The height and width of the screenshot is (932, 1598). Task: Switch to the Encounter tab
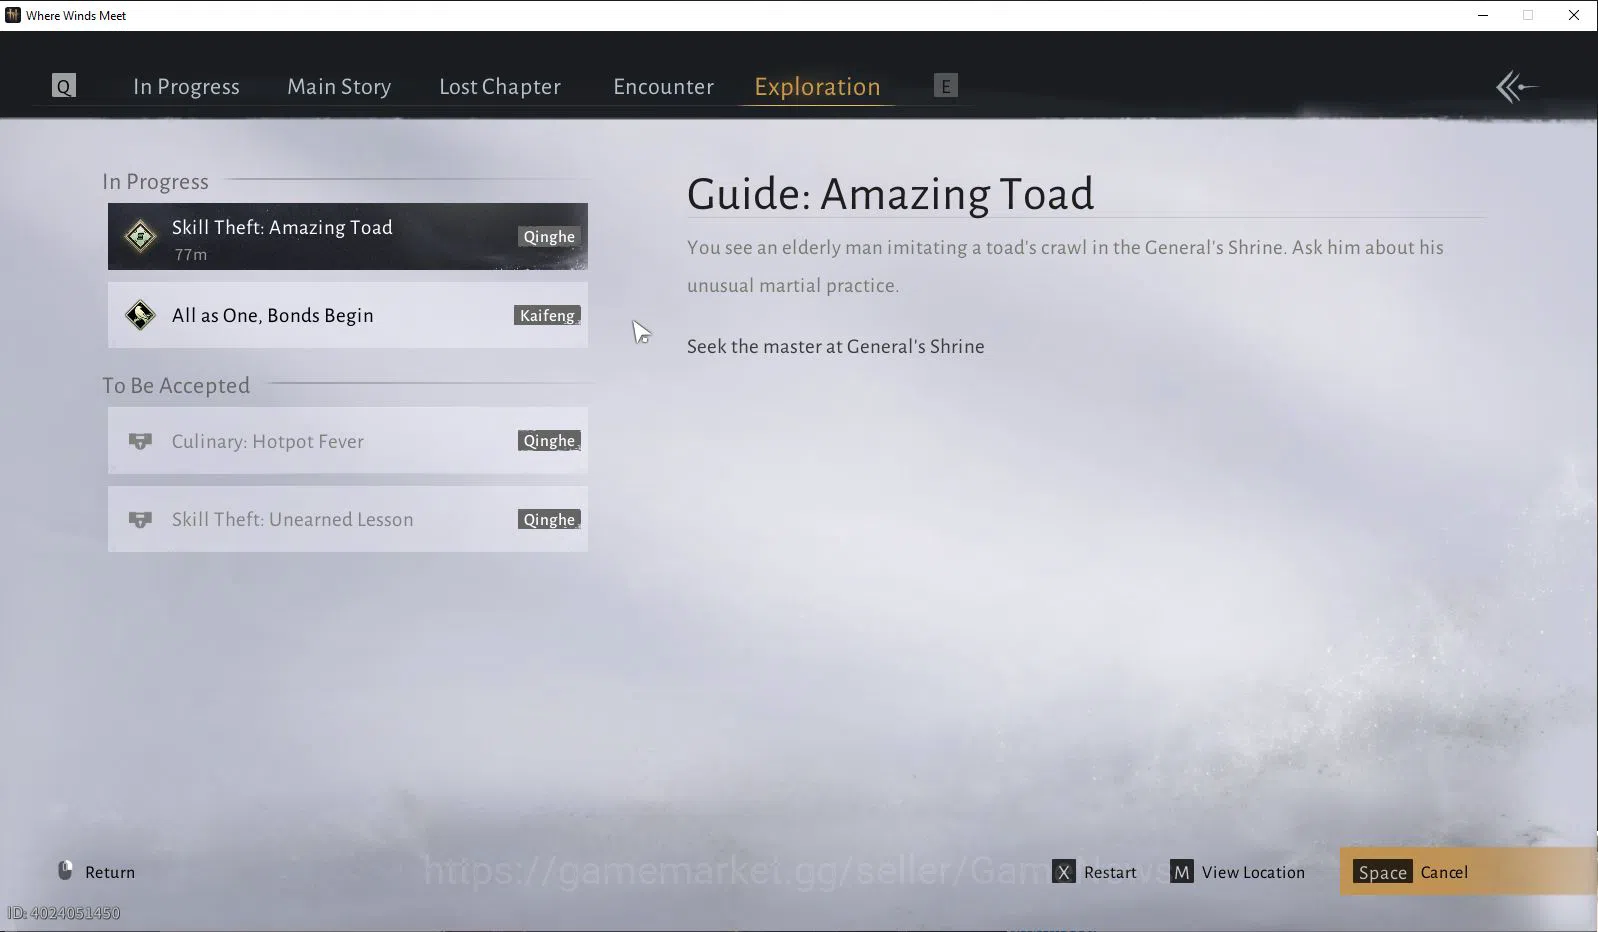(663, 87)
